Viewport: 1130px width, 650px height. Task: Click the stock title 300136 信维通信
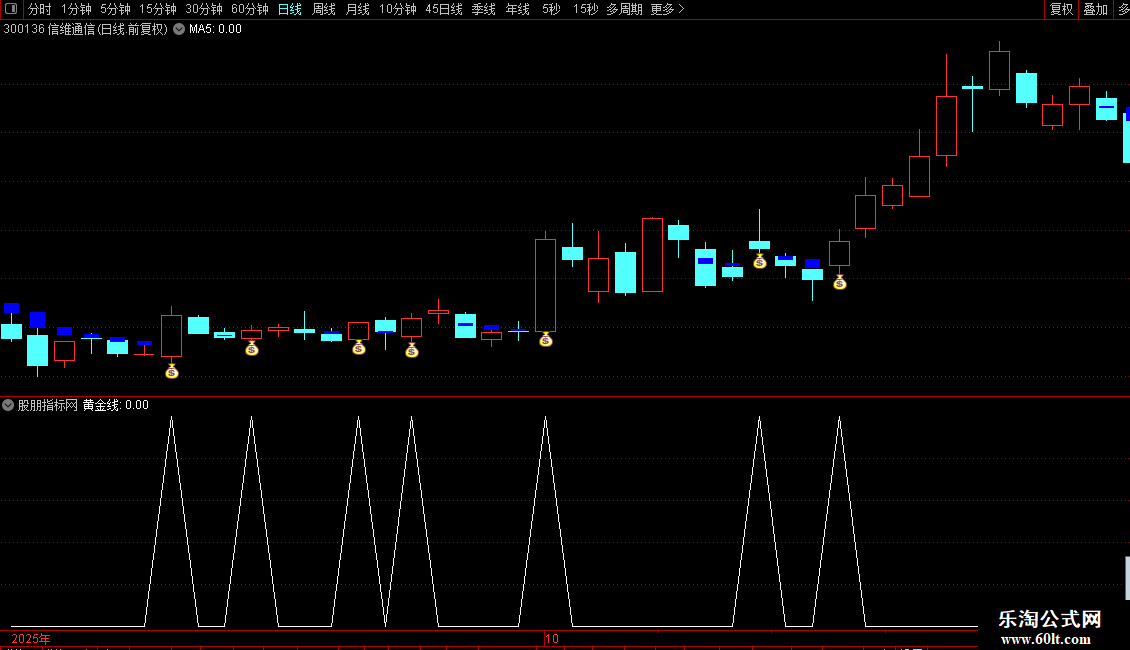click(x=49, y=30)
